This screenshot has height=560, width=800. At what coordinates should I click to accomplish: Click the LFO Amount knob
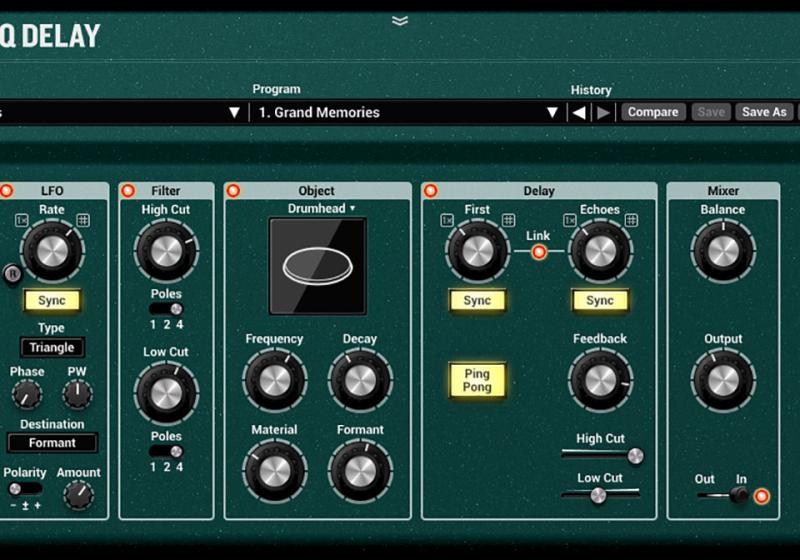coord(79,495)
